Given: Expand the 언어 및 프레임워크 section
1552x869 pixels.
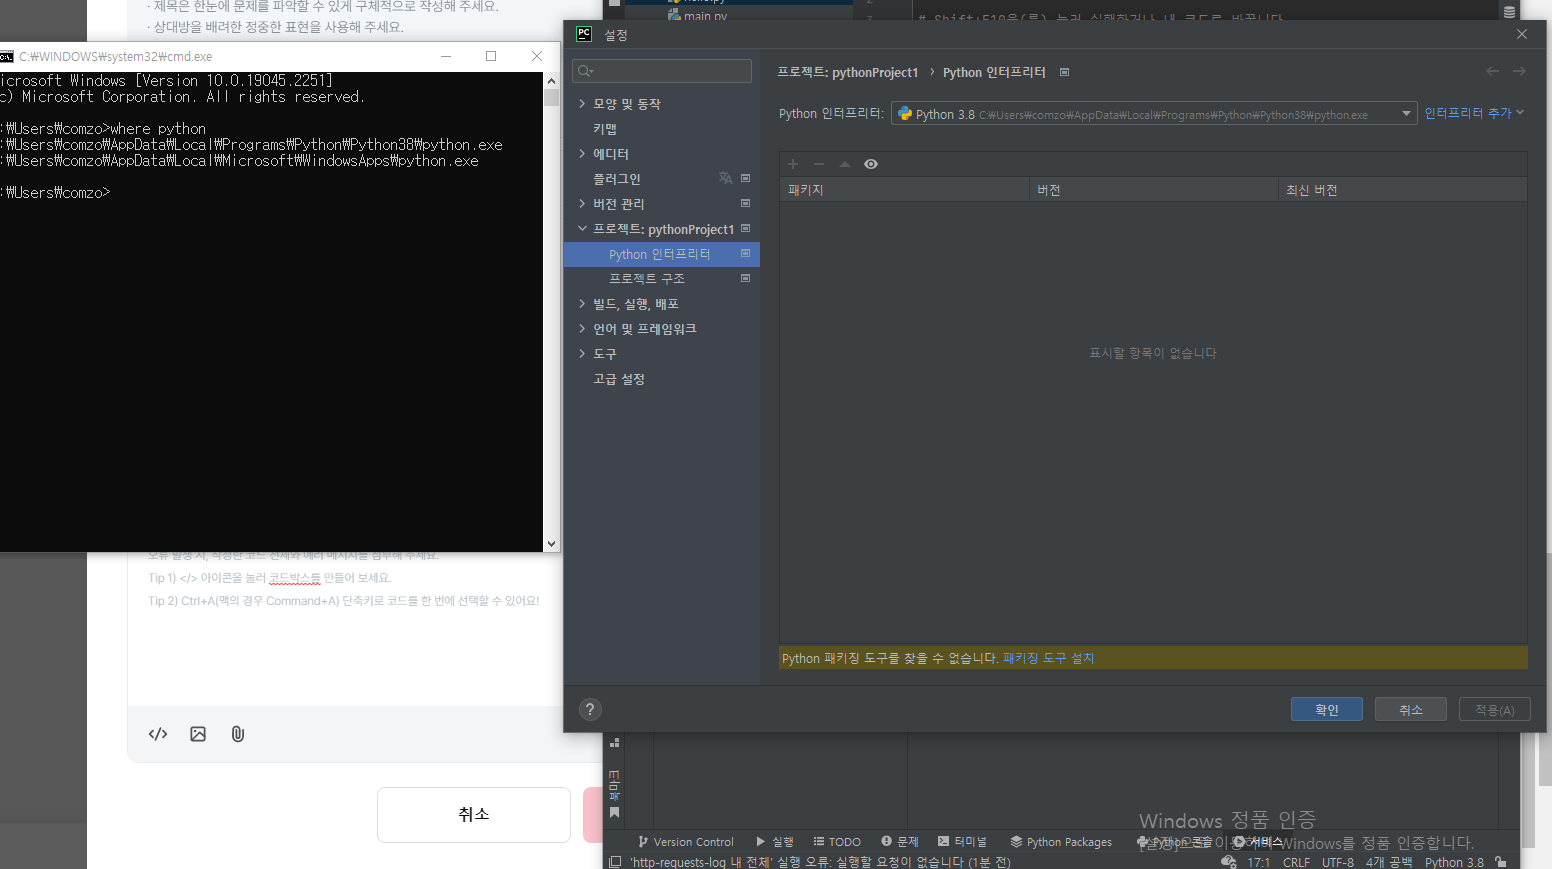Looking at the screenshot, I should click(x=582, y=329).
